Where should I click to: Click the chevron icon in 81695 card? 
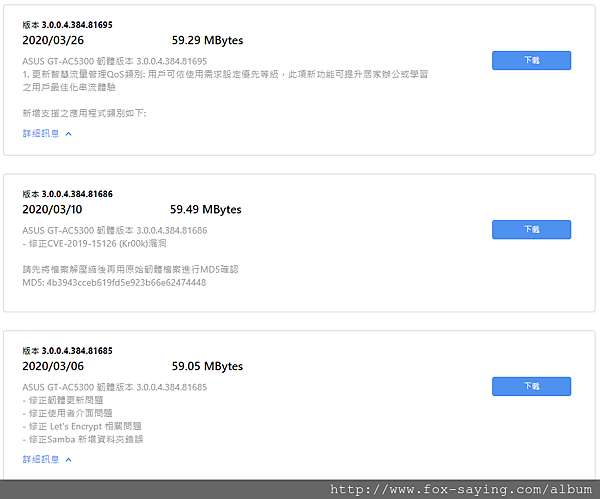click(68, 134)
